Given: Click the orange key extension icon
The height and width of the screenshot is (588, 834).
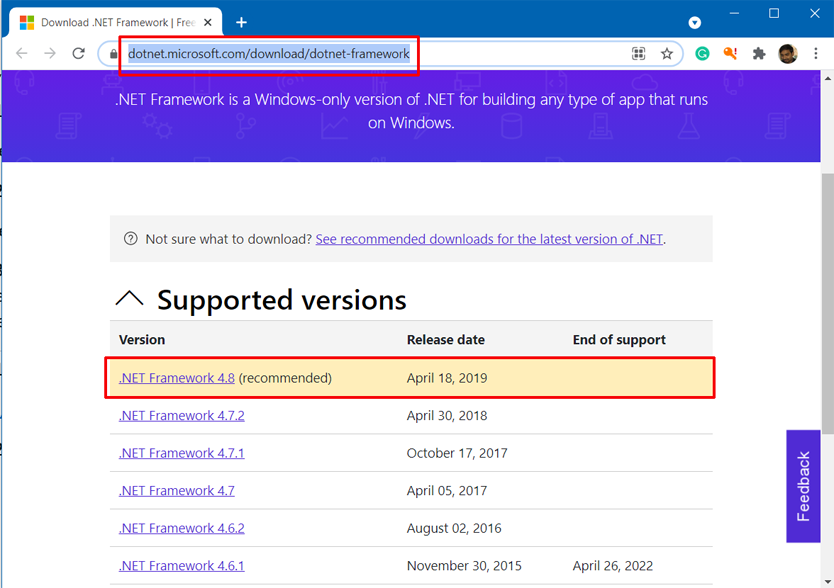Looking at the screenshot, I should pyautogui.click(x=730, y=53).
